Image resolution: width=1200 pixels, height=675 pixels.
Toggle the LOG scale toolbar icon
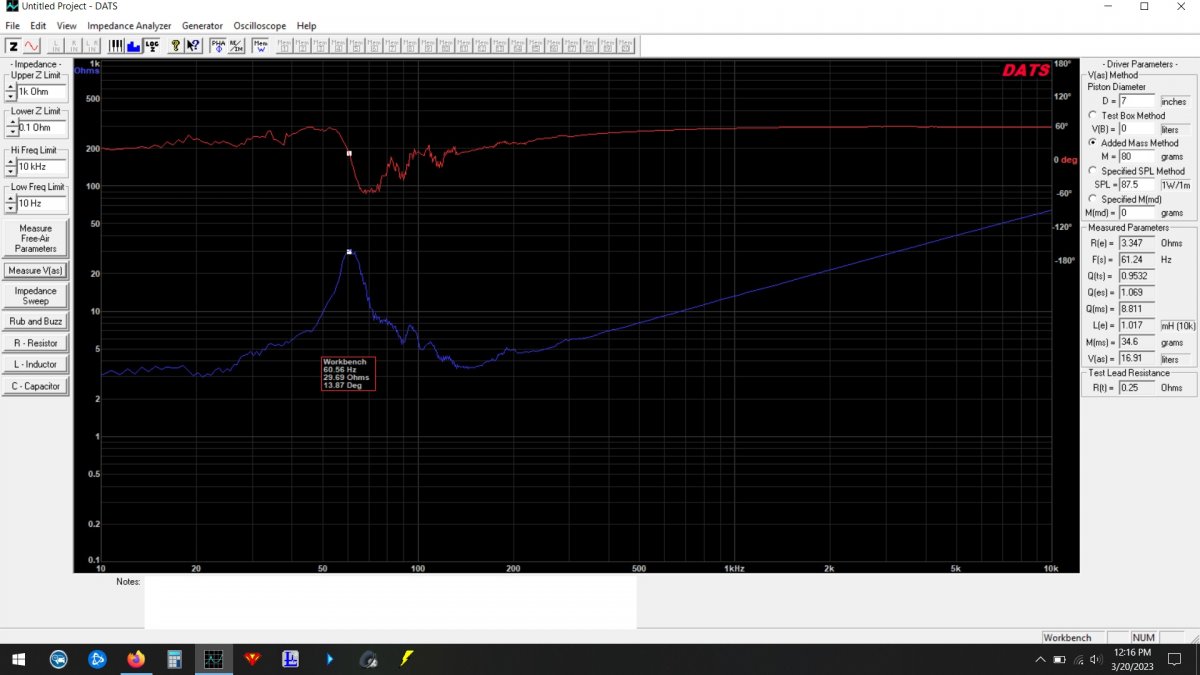click(151, 45)
